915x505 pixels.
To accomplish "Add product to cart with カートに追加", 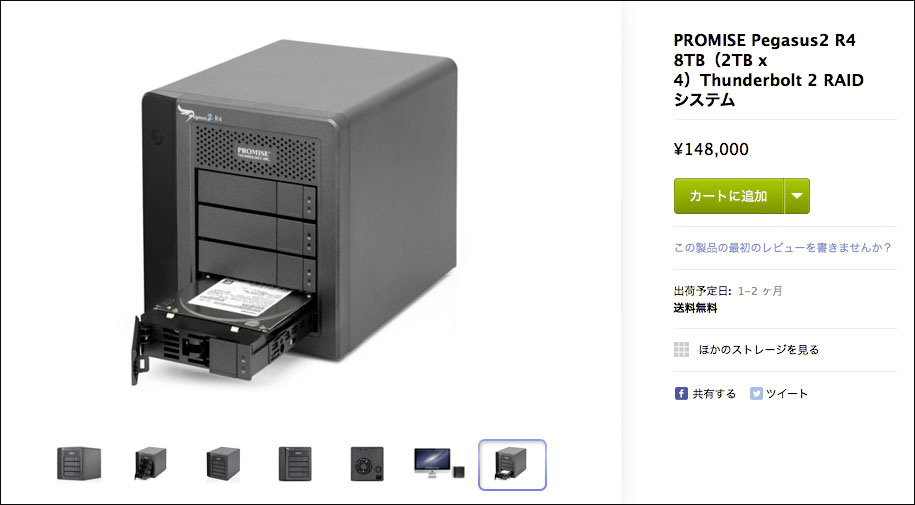I will click(x=729, y=196).
